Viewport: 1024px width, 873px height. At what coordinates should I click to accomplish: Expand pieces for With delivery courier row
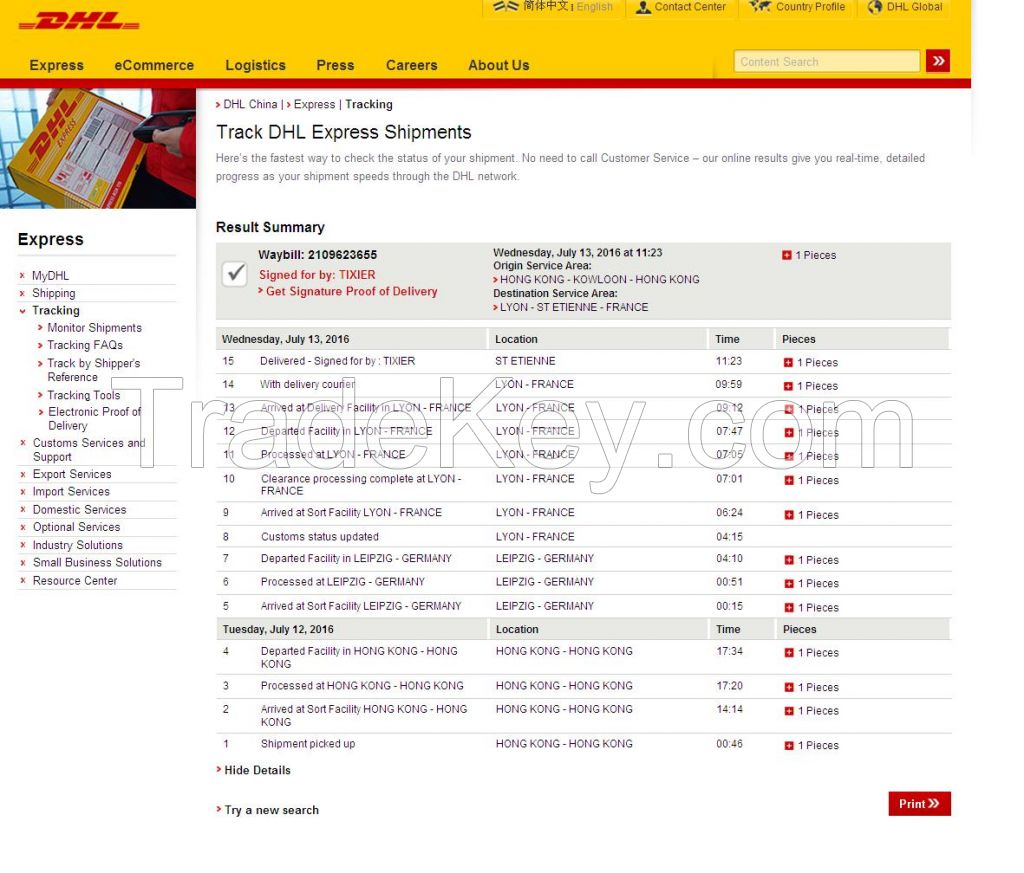coord(788,386)
